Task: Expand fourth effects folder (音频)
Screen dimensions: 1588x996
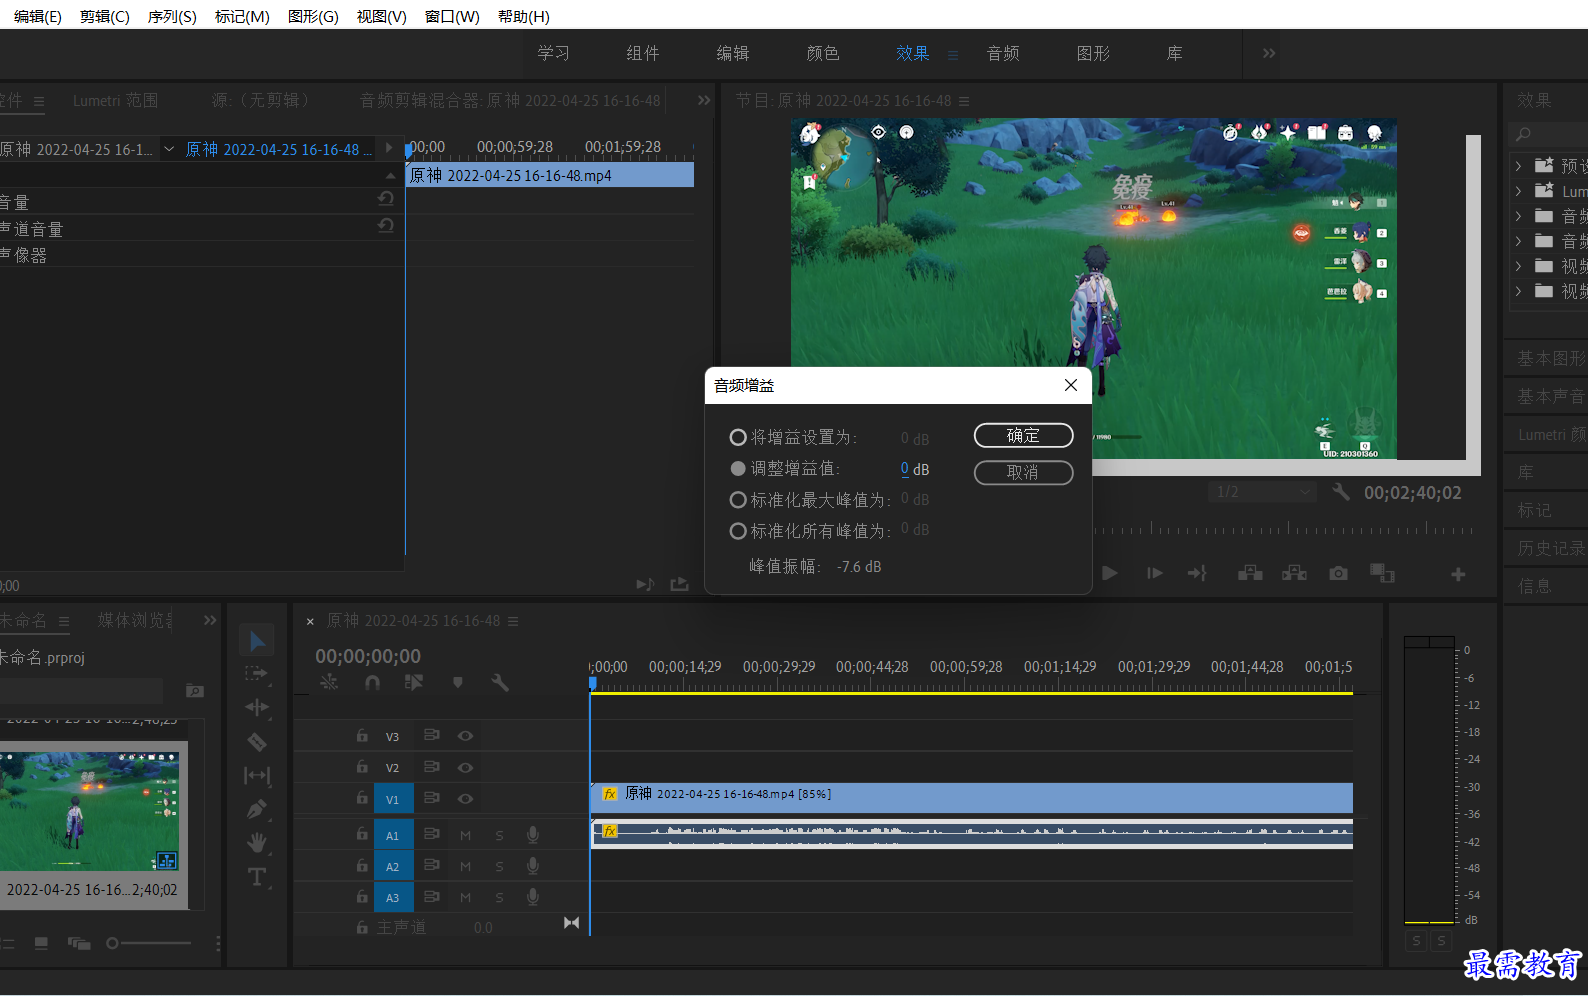Action: 1518,241
